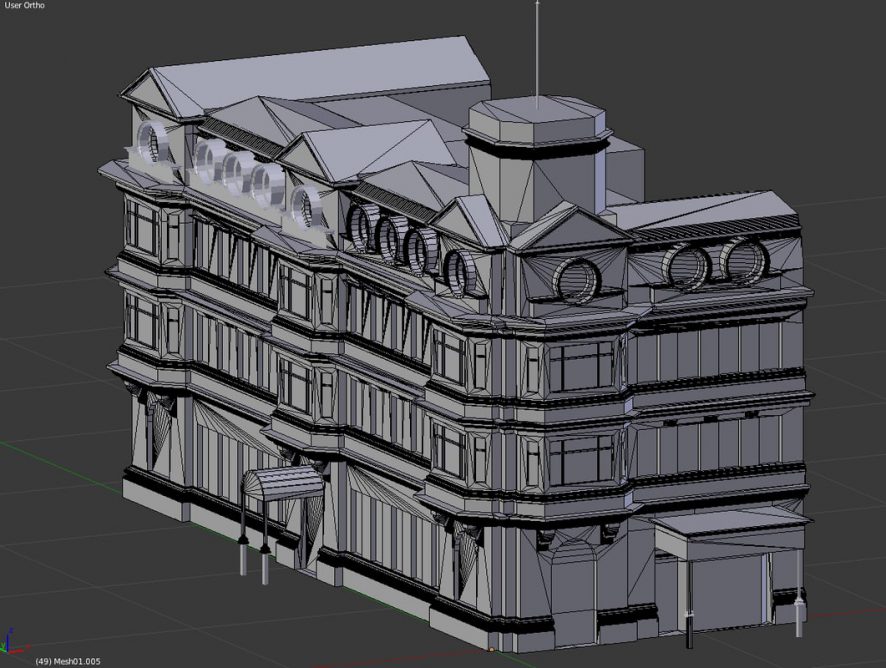Click the Mesh01.005 object name text
The width and height of the screenshot is (886, 668).
[73, 661]
